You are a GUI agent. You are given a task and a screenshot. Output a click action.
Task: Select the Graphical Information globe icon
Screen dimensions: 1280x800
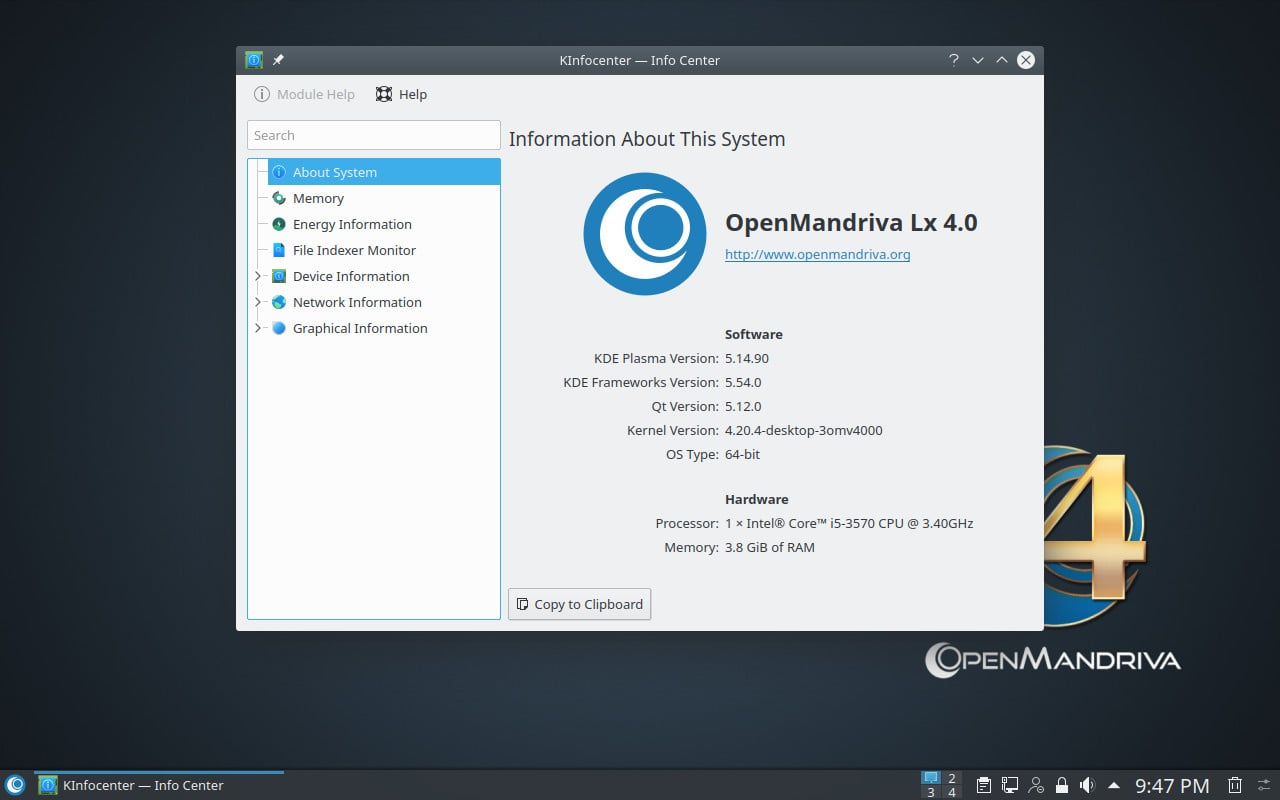pos(278,328)
